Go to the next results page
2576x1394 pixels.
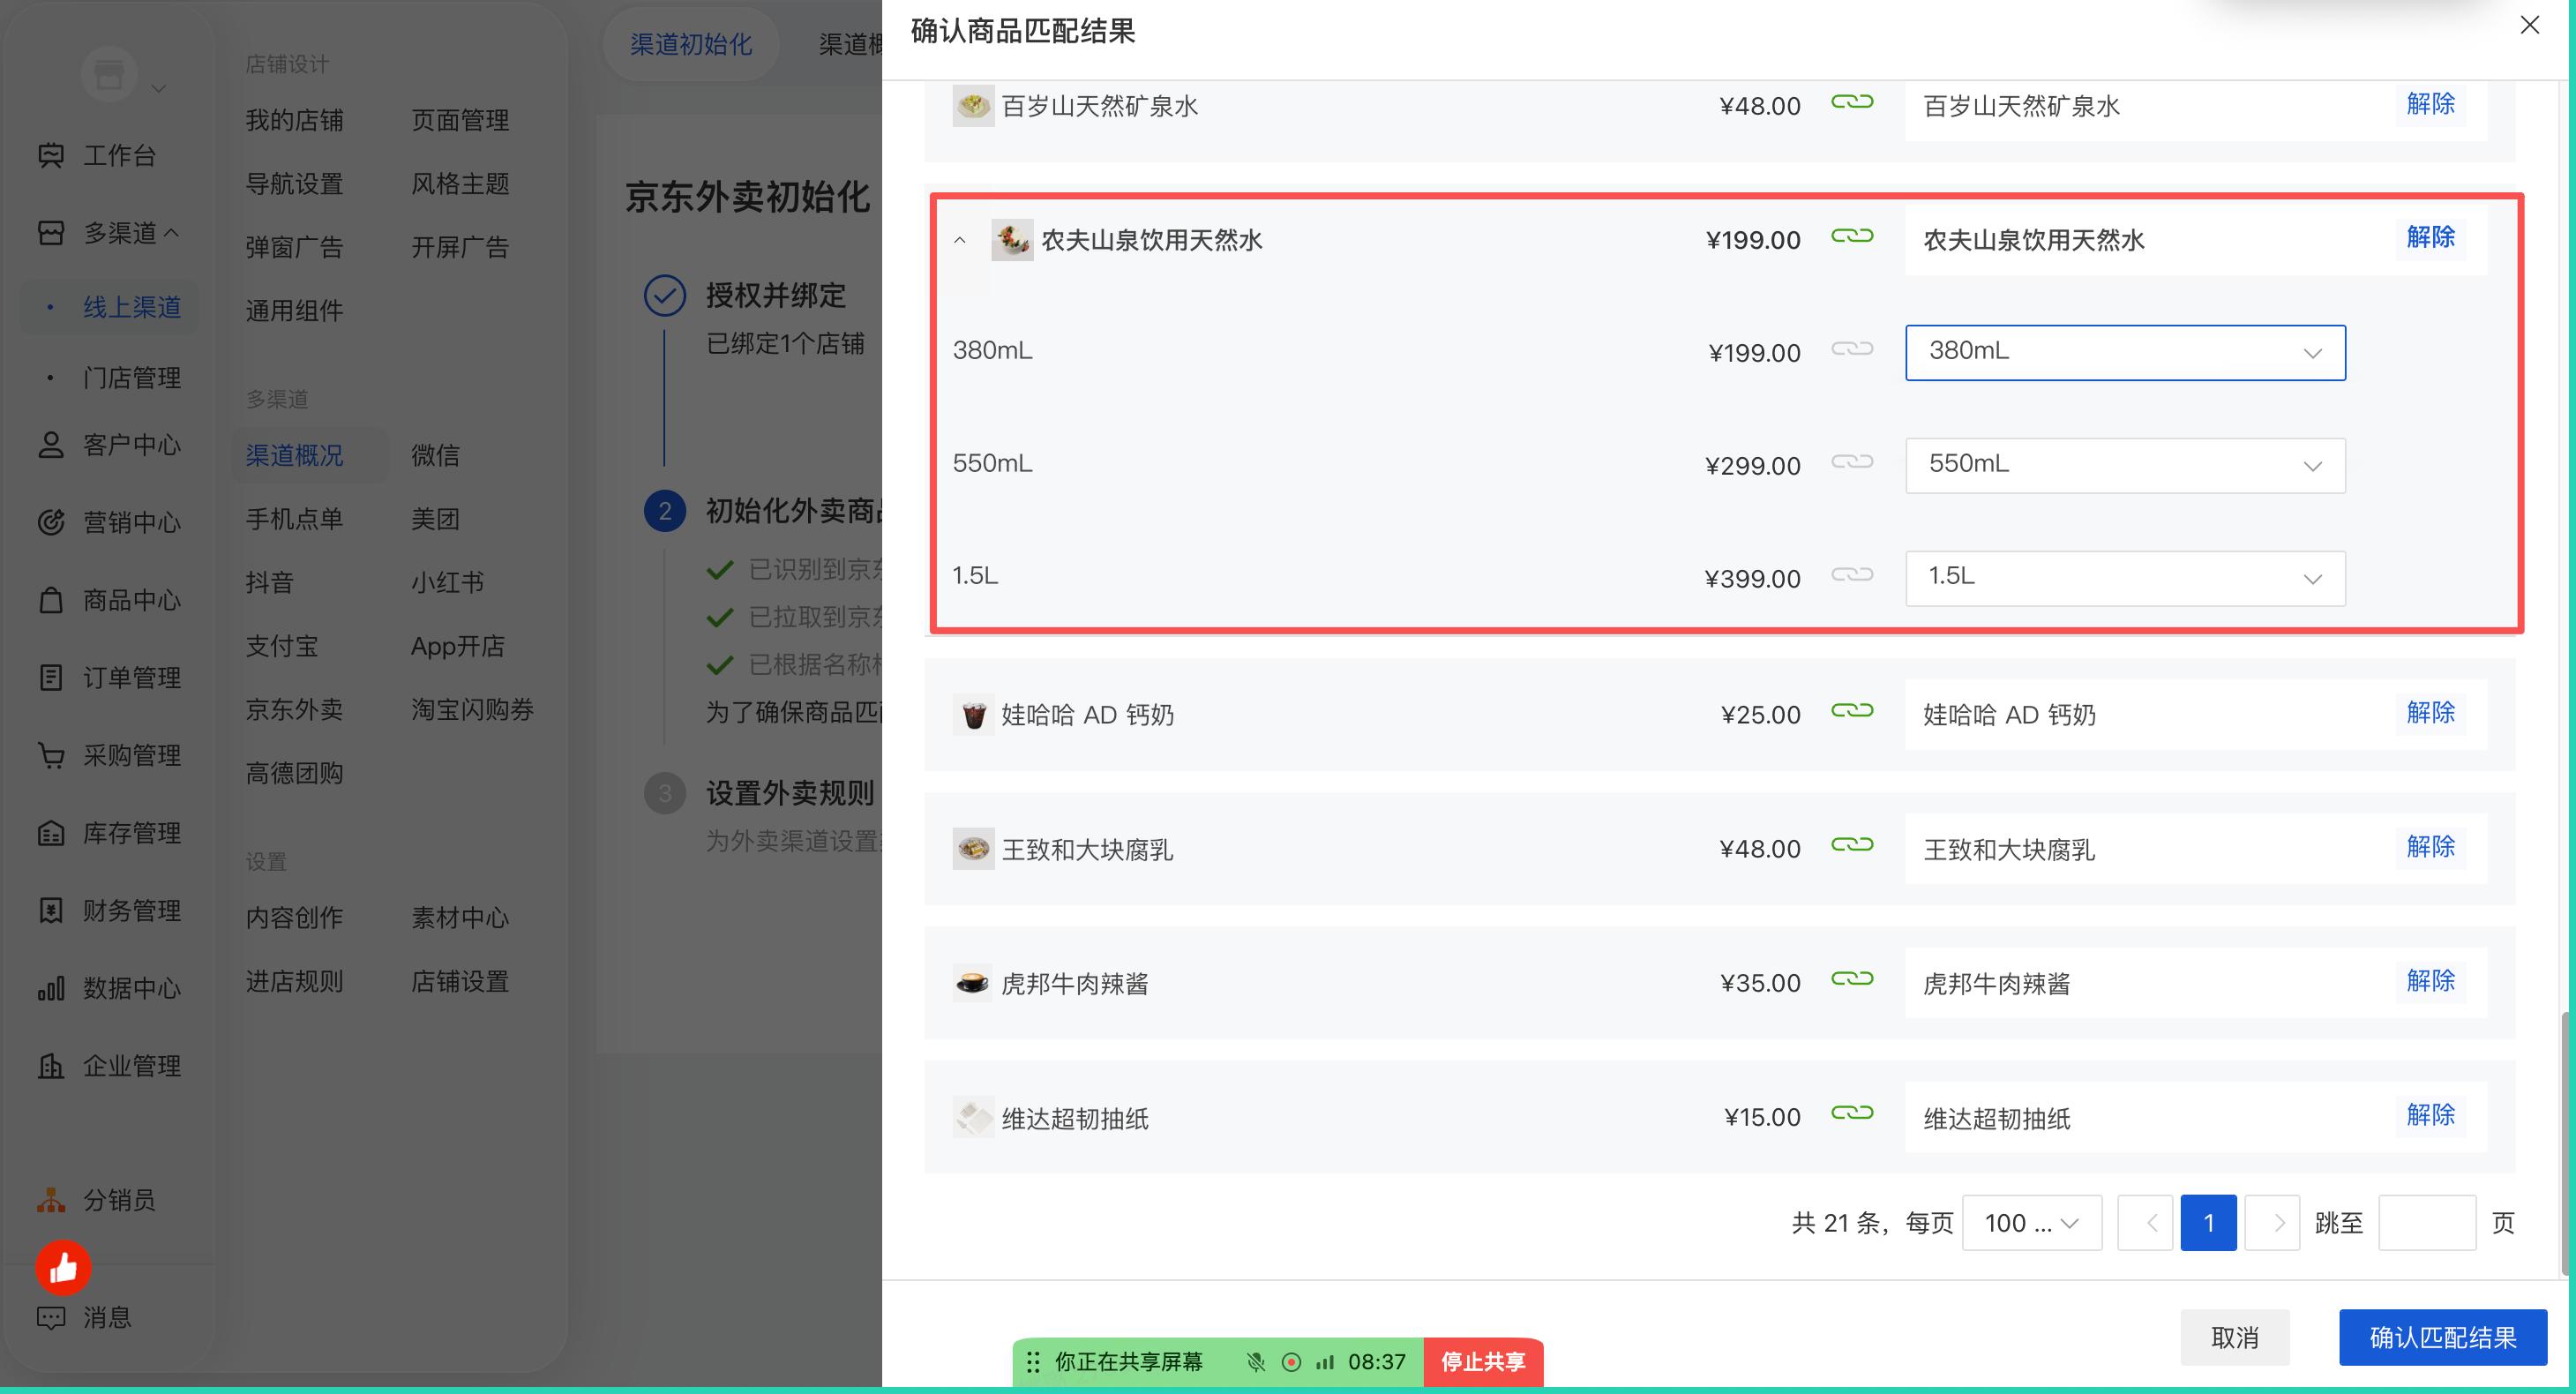click(x=2272, y=1222)
